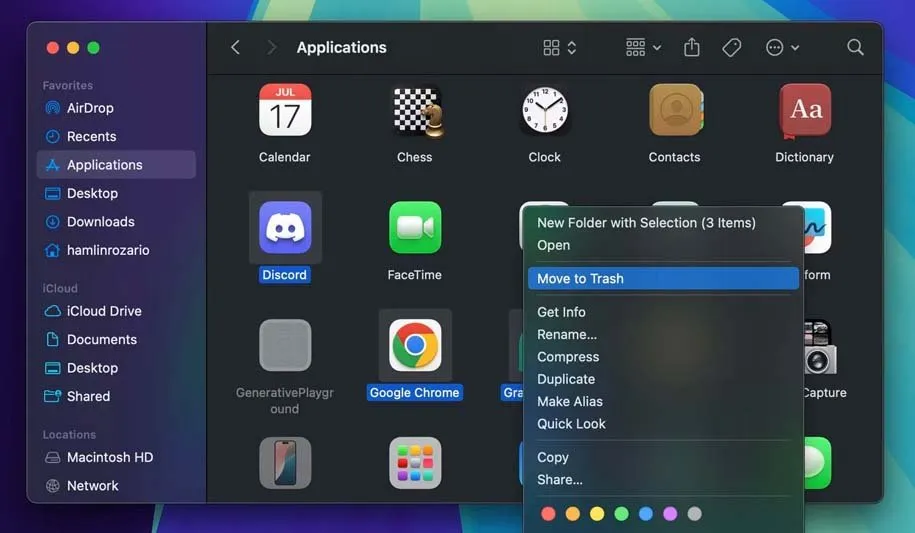Screen dimensions: 915x533
Task: Choose Move to Trash in context menu
Action: coord(580,279)
